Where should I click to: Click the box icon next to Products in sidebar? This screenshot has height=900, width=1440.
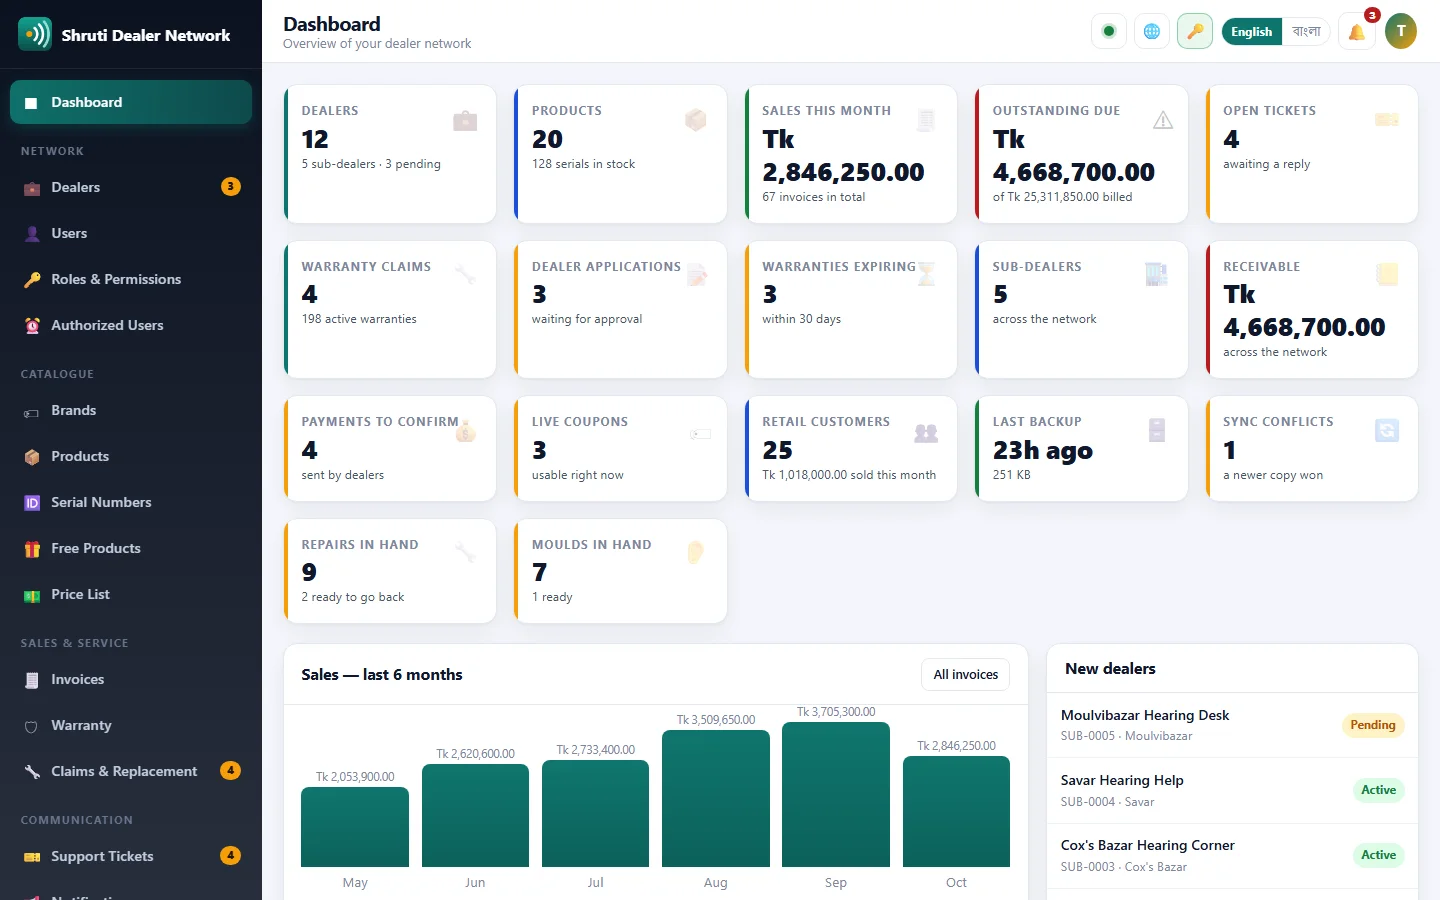pyautogui.click(x=32, y=457)
